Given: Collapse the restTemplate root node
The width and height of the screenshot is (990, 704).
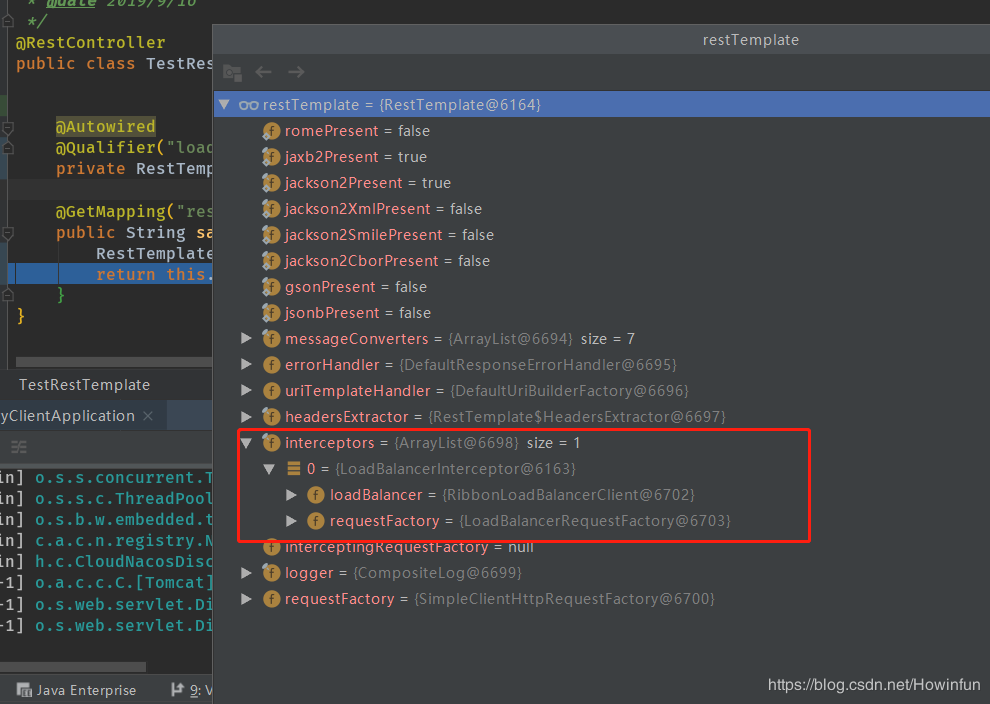Looking at the screenshot, I should pos(224,105).
